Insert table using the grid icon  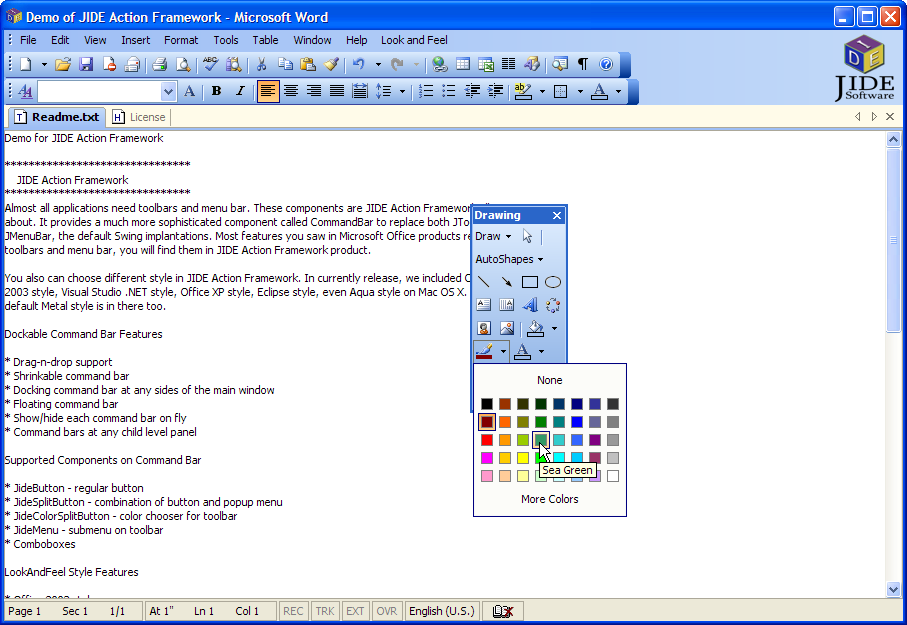click(x=463, y=64)
